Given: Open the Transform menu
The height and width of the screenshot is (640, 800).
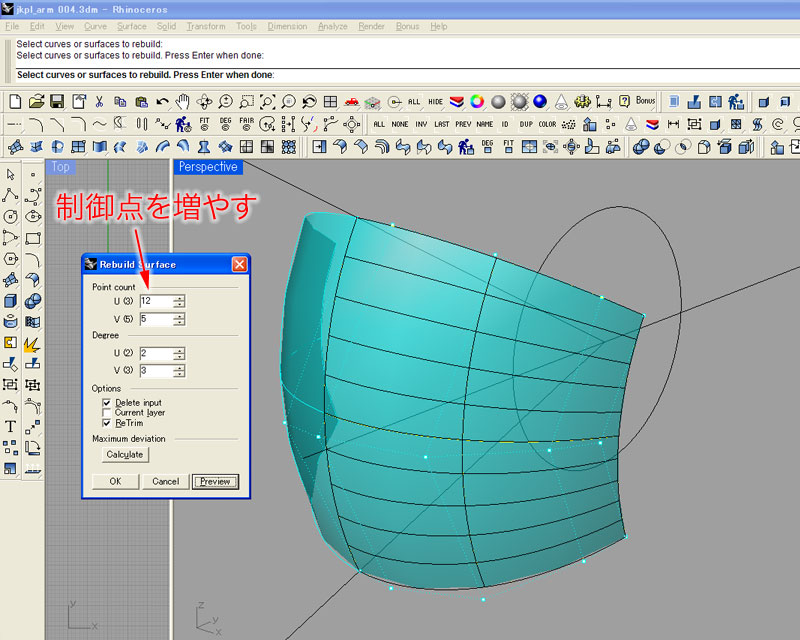Looking at the screenshot, I should tap(206, 26).
